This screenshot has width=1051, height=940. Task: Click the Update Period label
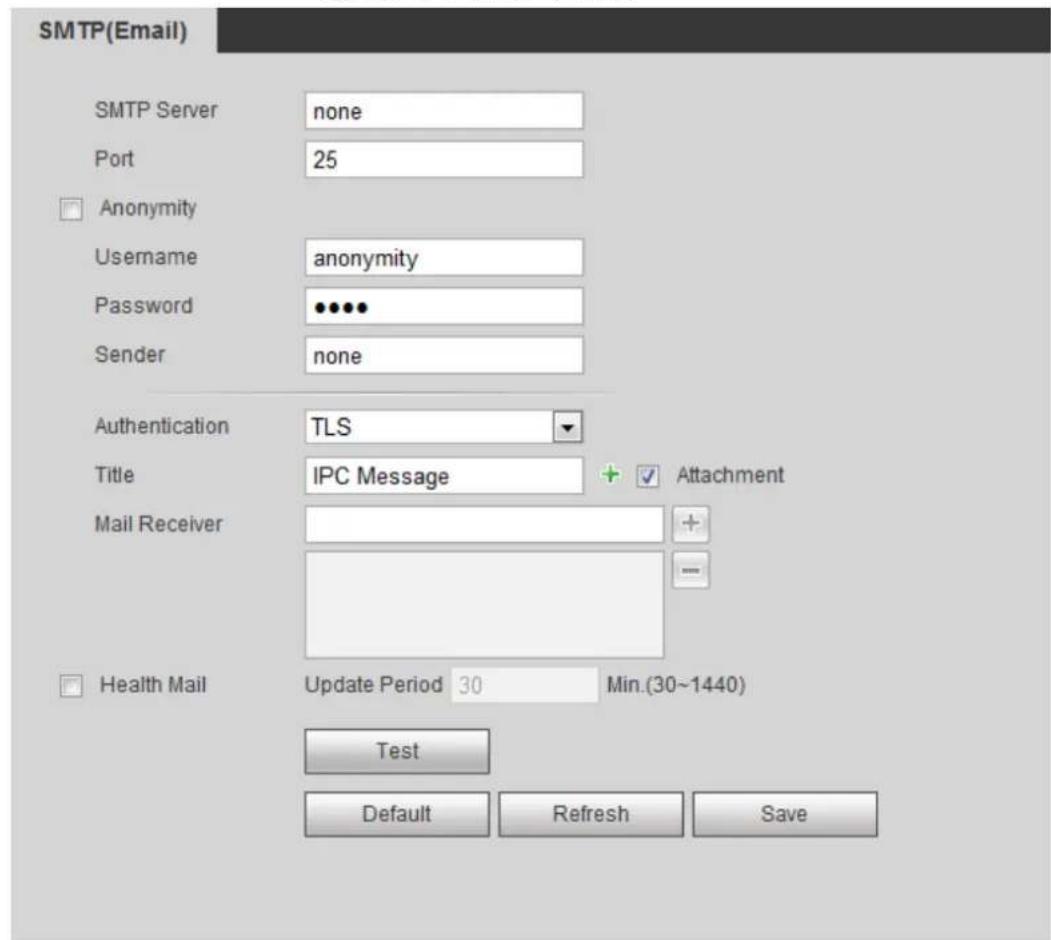click(373, 685)
